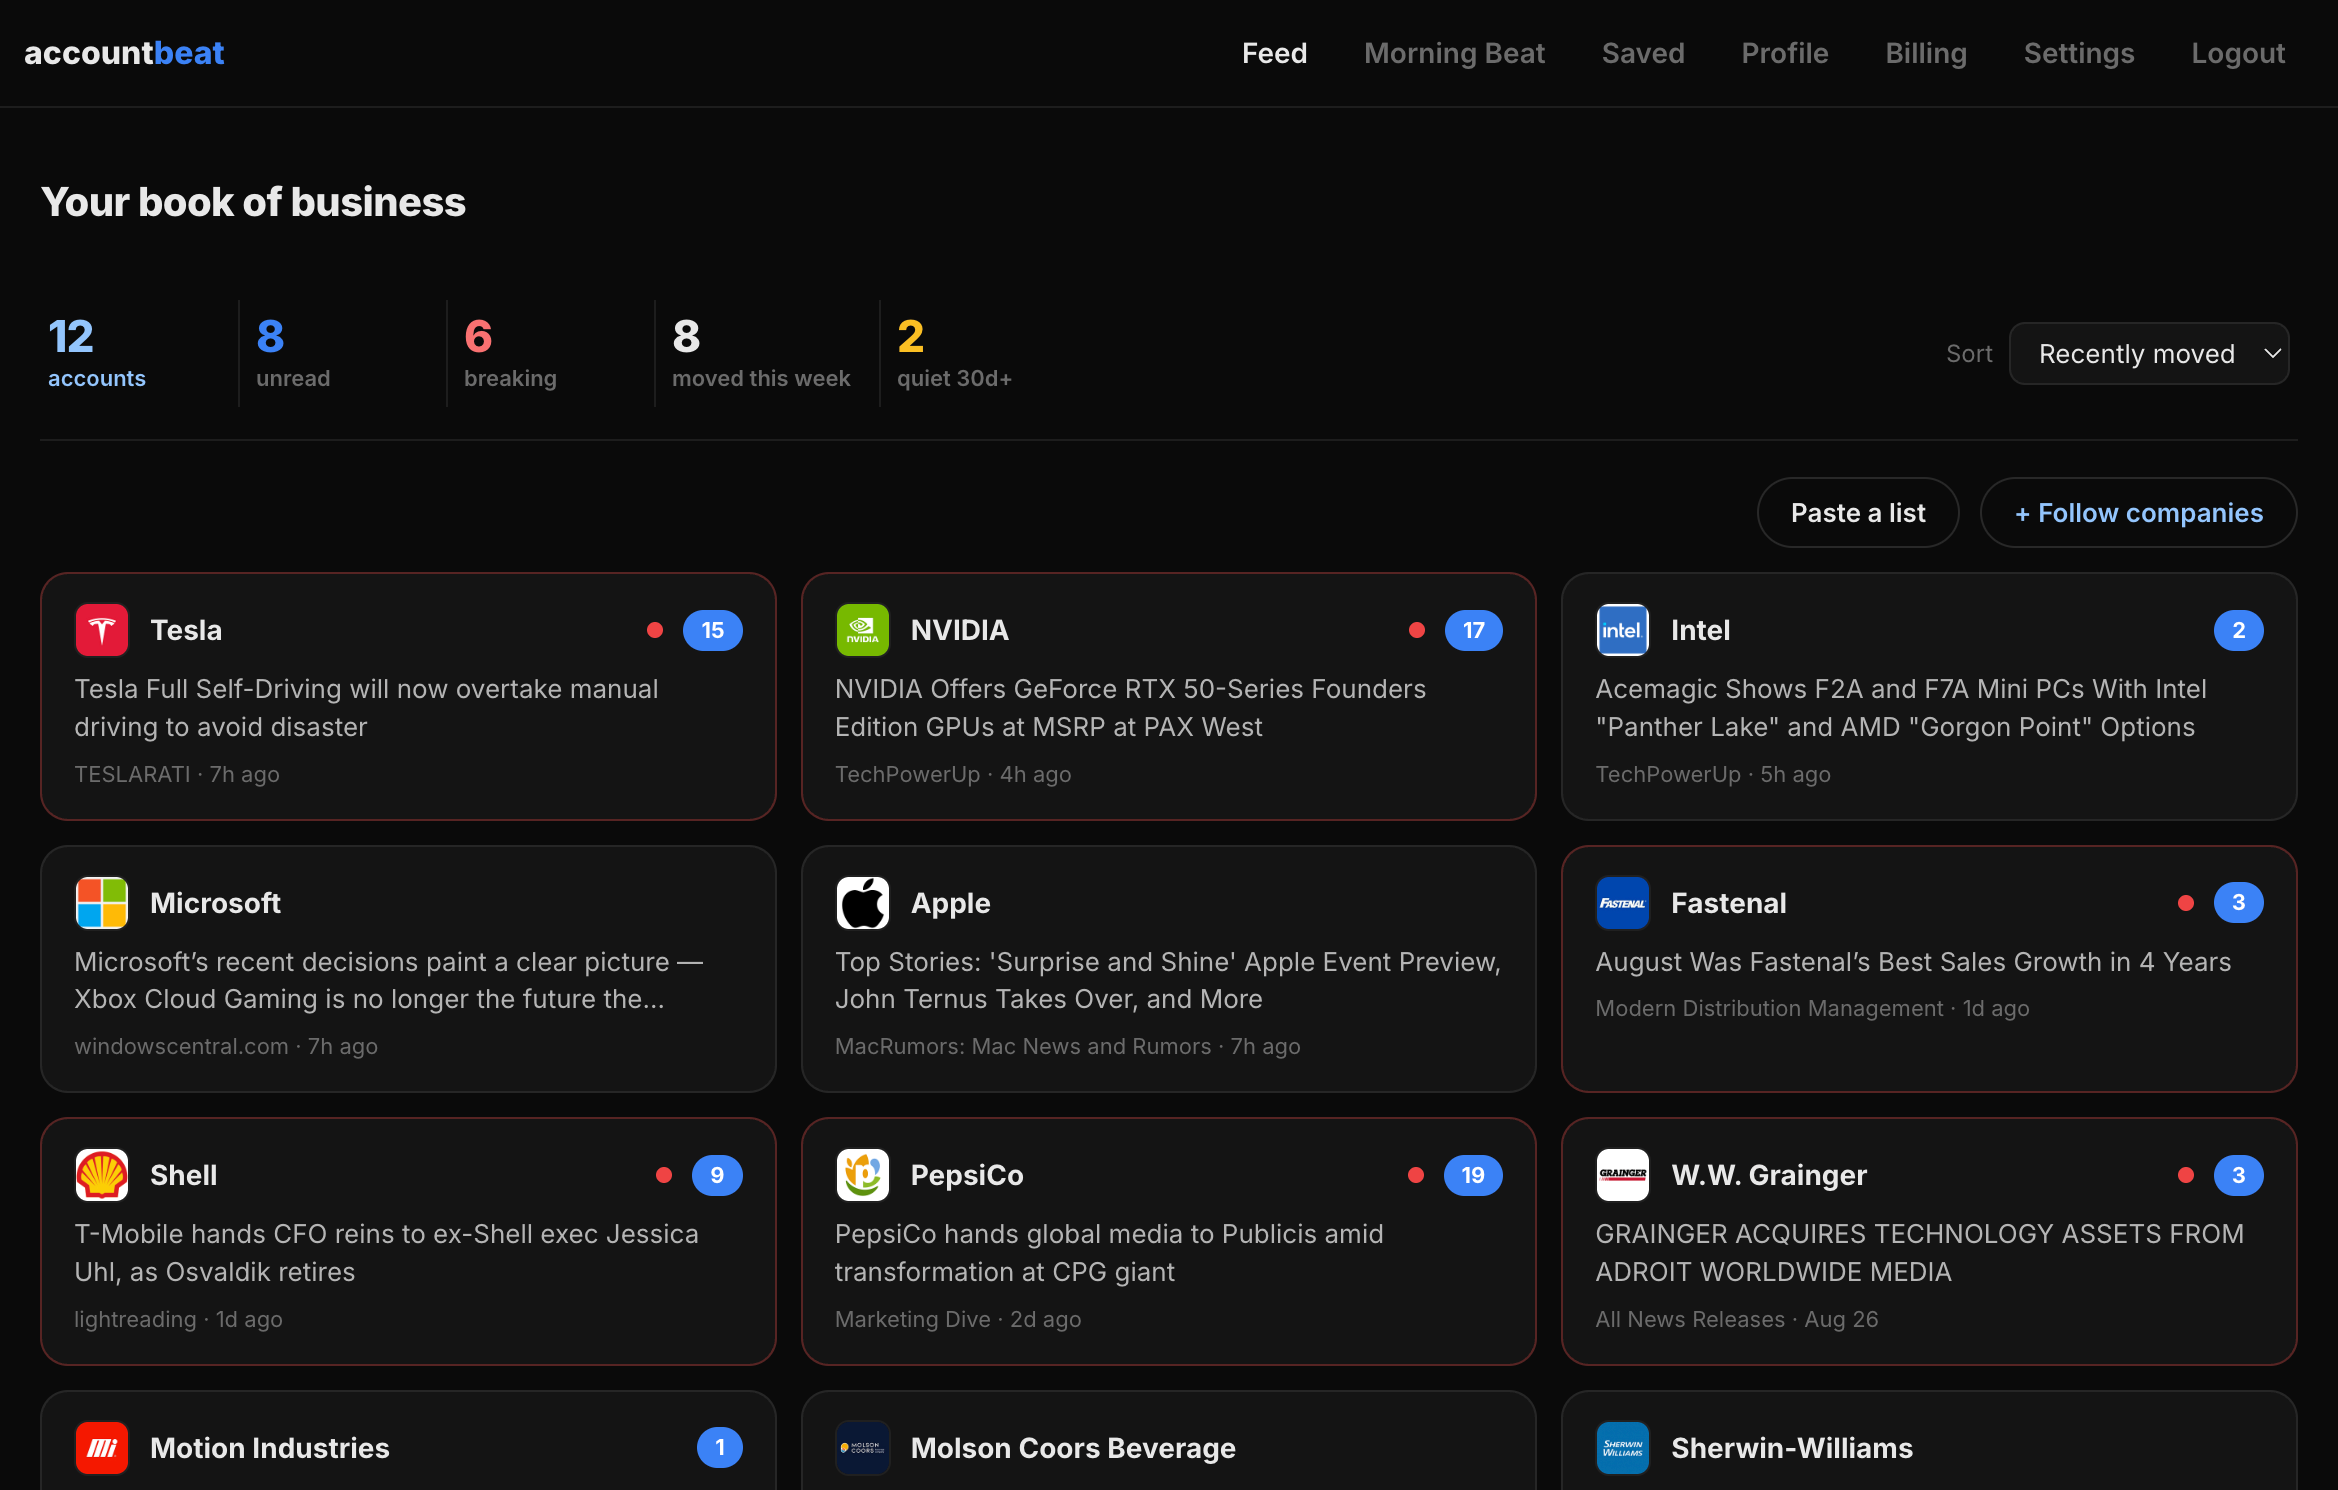Navigate to Billing

coord(1926,53)
